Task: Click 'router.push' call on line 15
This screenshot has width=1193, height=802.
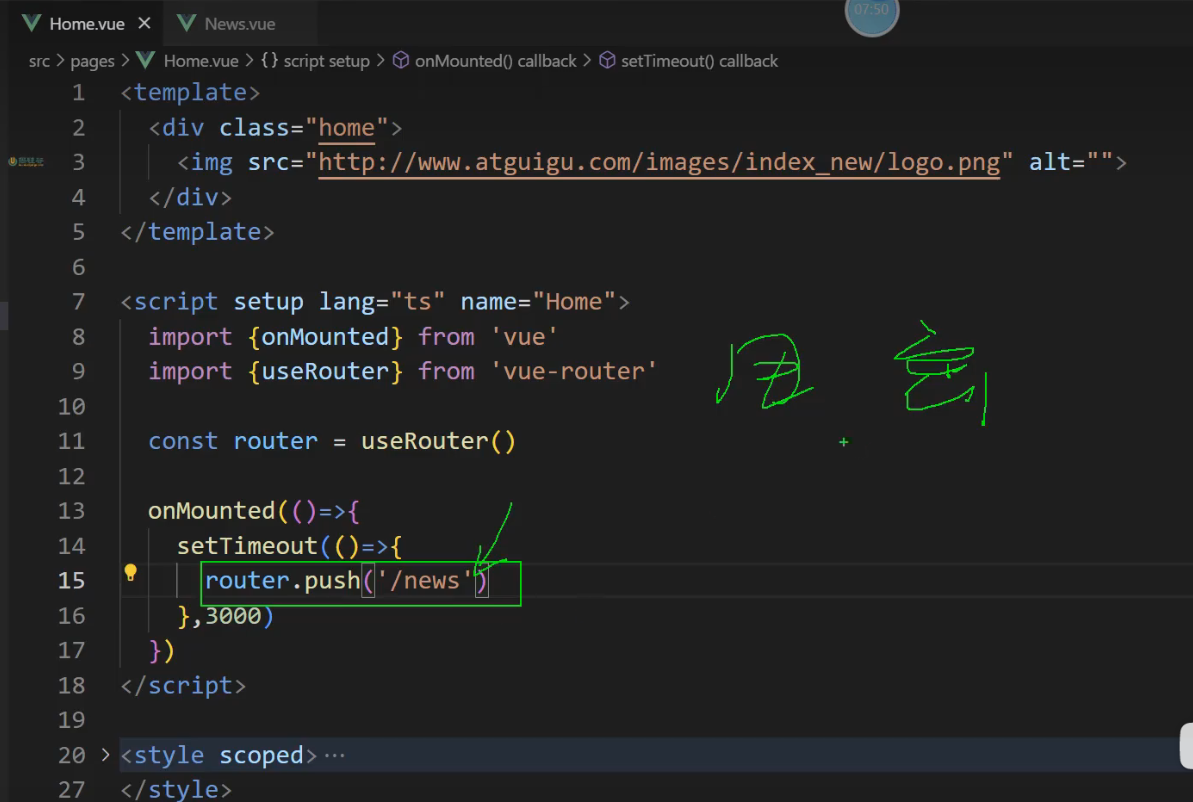Action: [282, 581]
